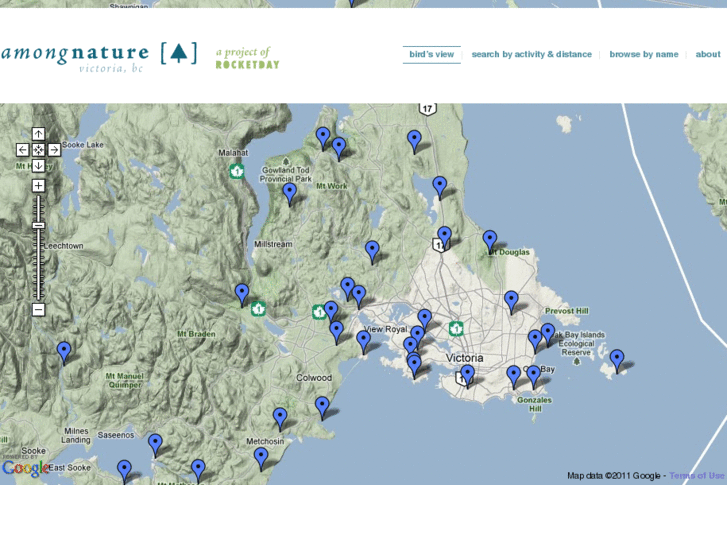Select the marker on the small island east of Oak Bay
The height and width of the screenshot is (545, 727).
[617, 362]
